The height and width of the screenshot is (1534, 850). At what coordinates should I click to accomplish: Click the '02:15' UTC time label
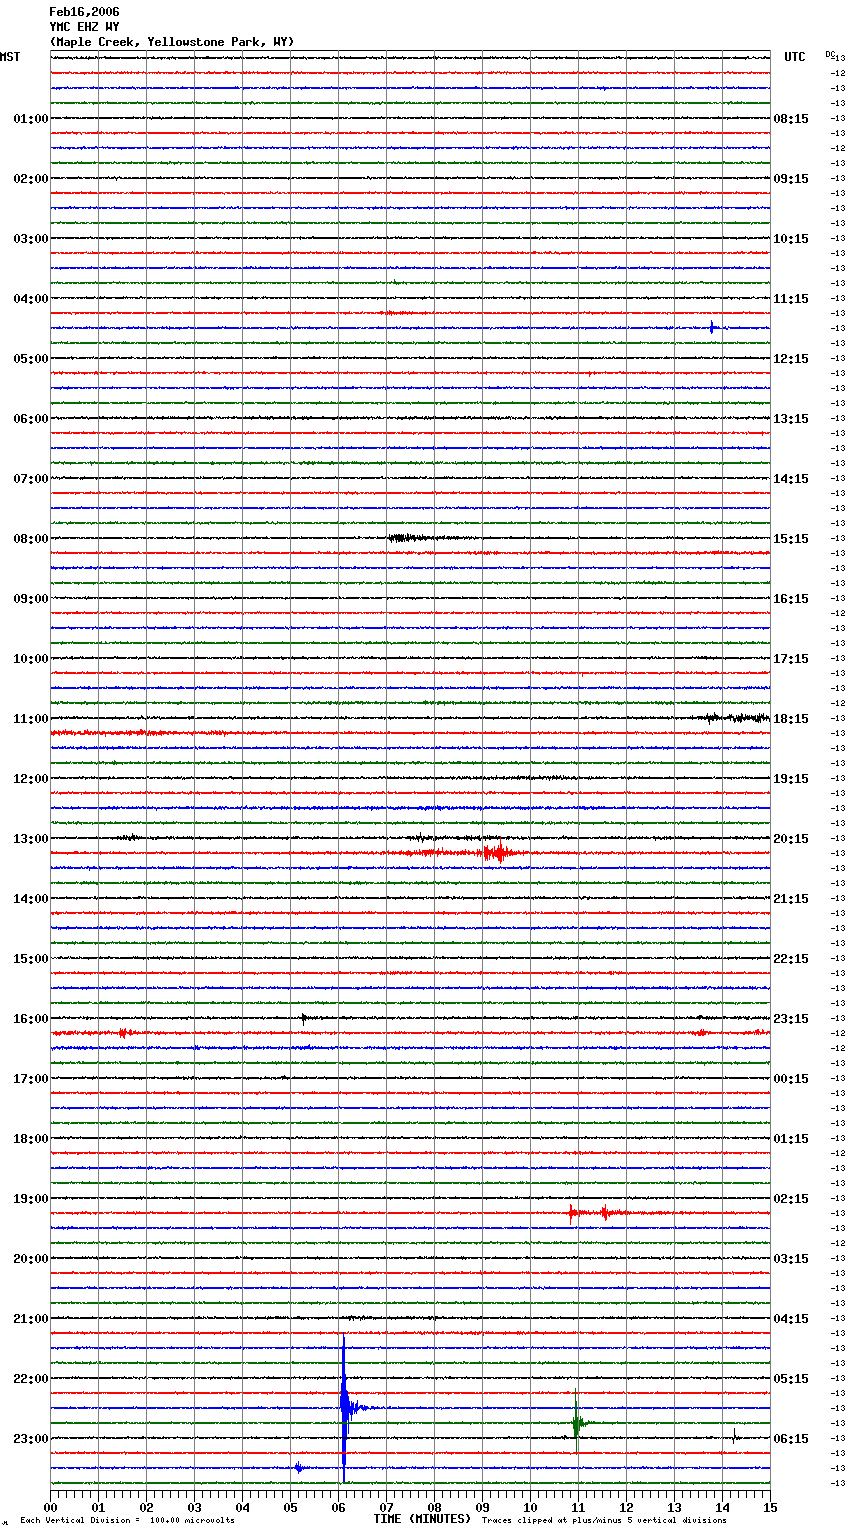[791, 1199]
